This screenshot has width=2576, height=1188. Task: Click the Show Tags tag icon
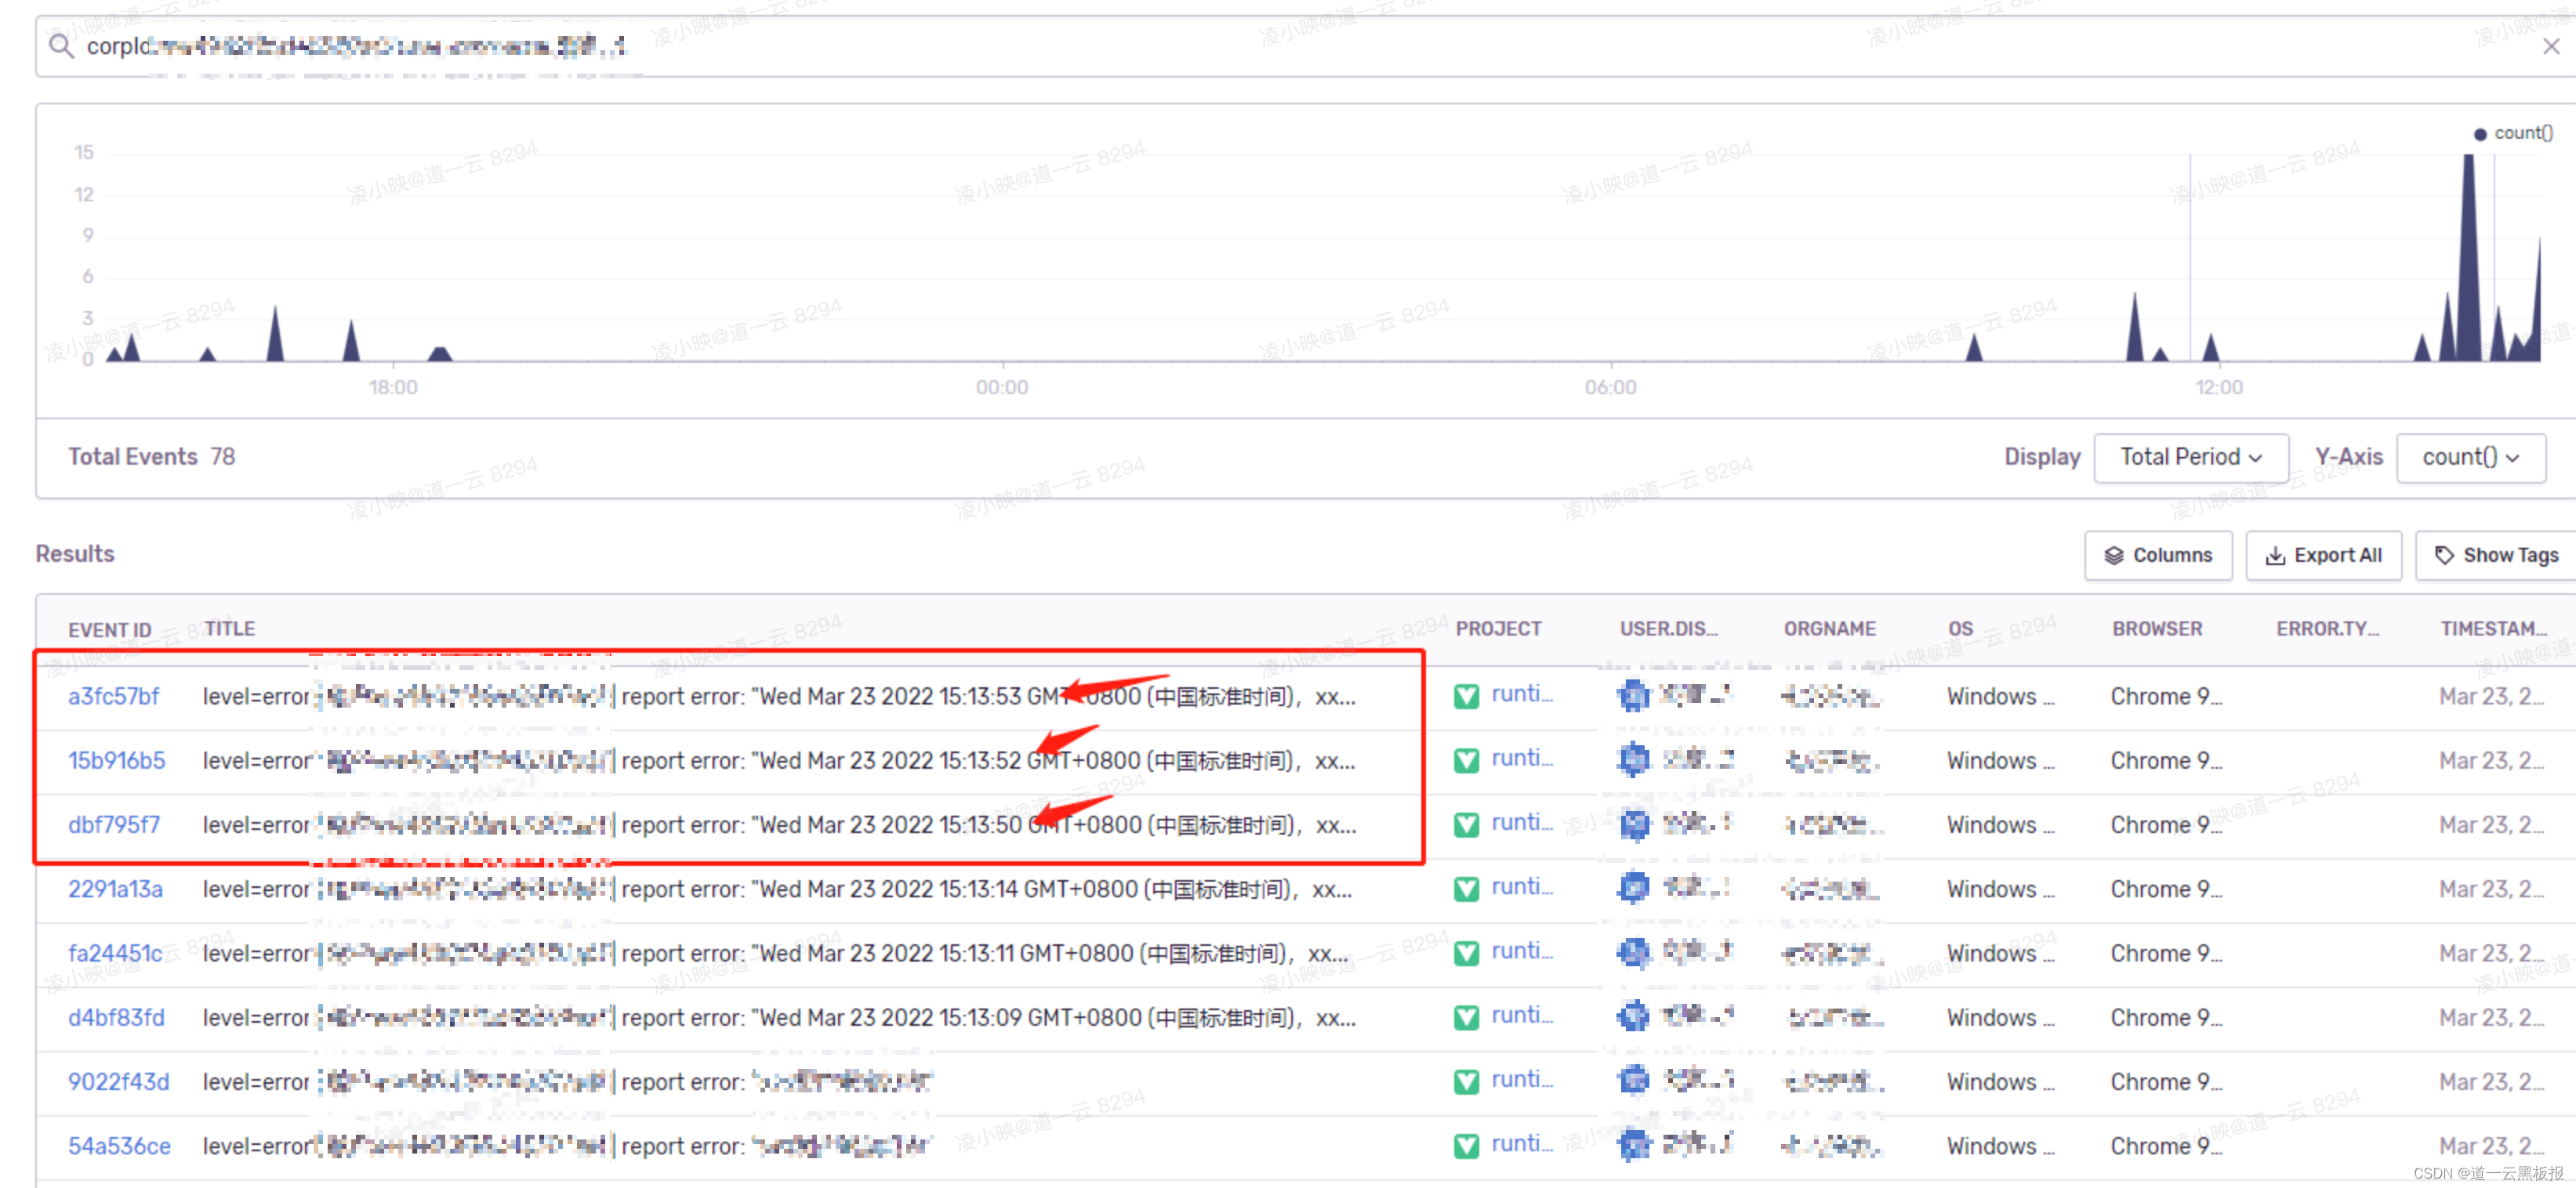click(2444, 555)
